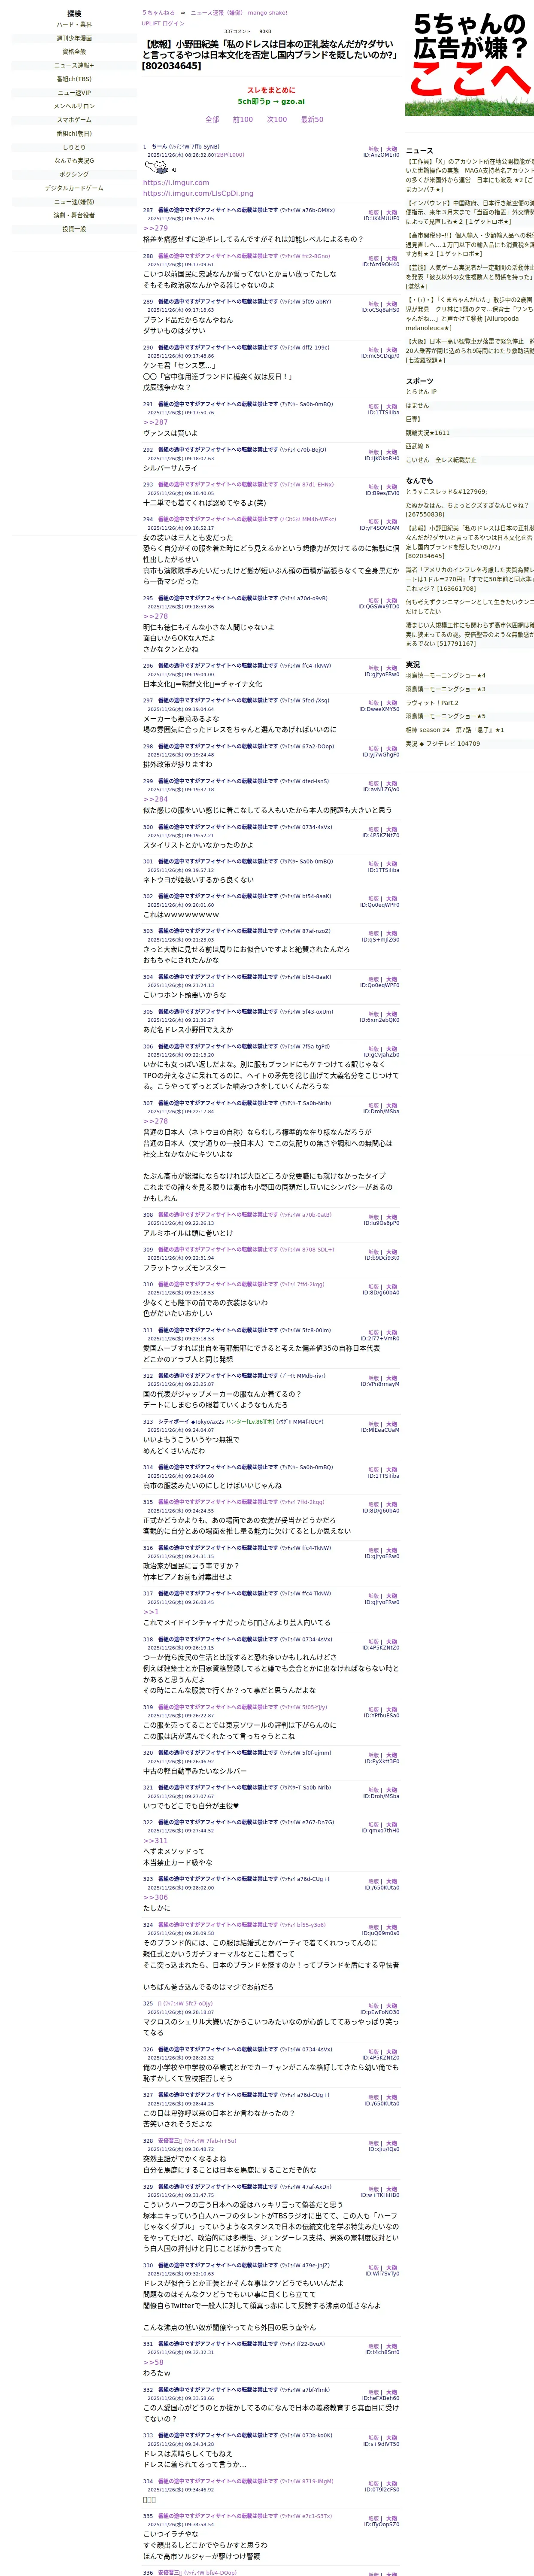Open the ログイン link
534x2576 pixels.
pos(174,23)
